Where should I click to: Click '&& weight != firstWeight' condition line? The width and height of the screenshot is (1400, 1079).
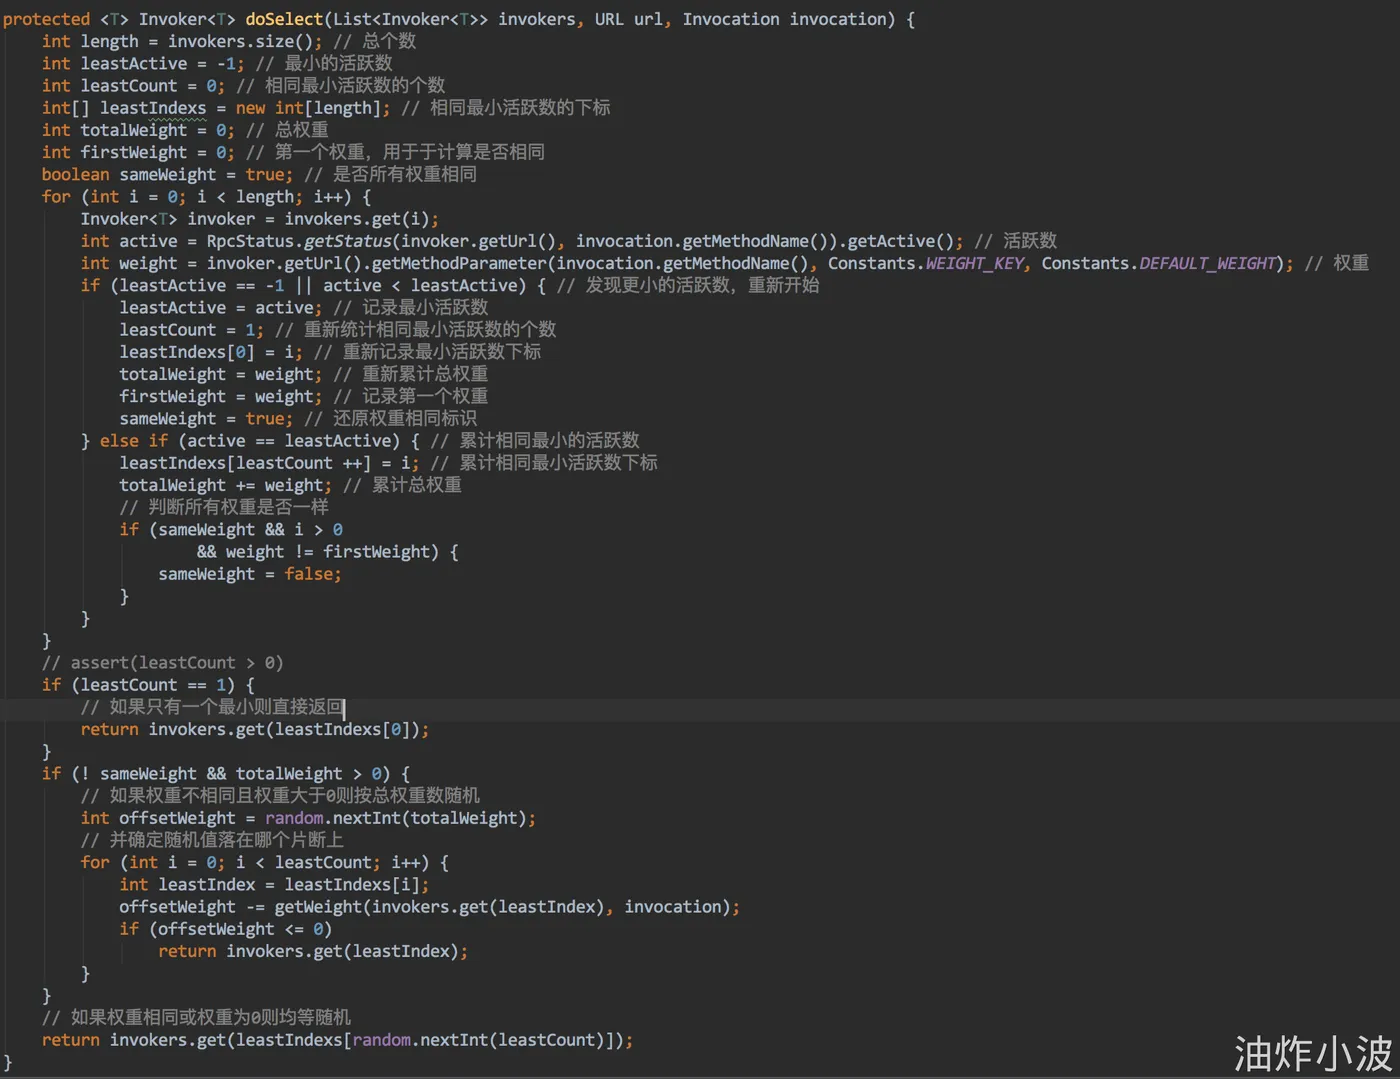point(328,552)
